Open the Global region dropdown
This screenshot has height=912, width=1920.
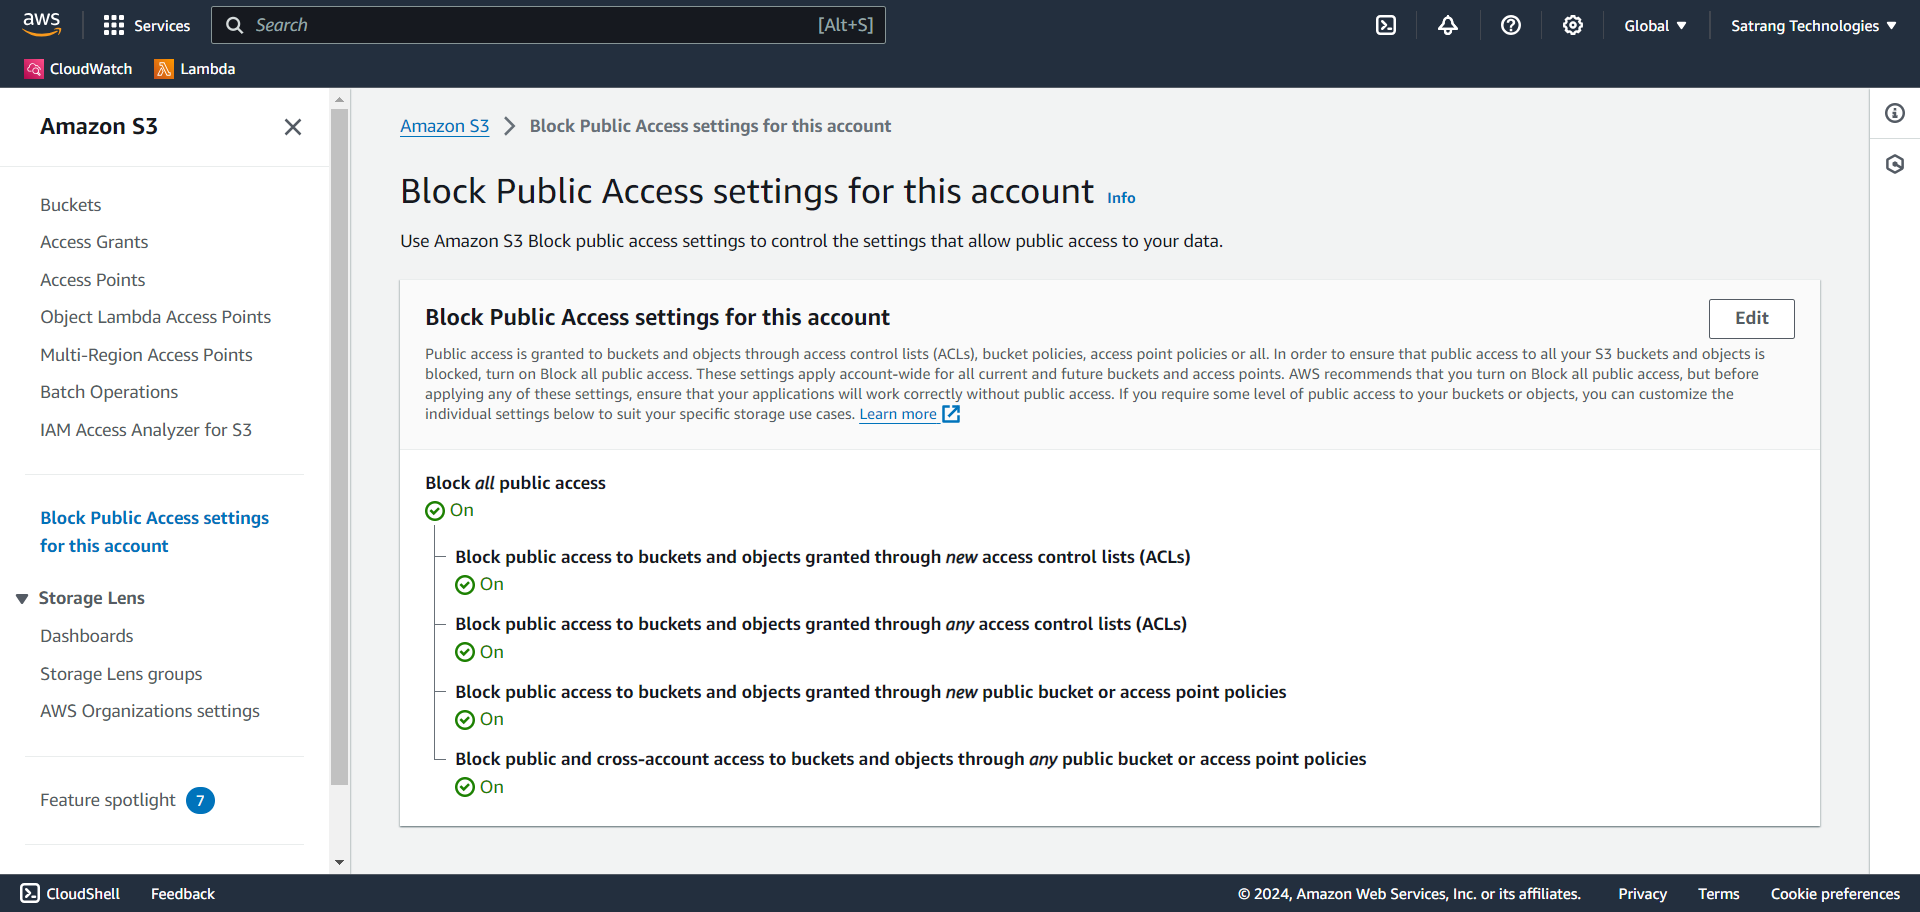pyautogui.click(x=1655, y=25)
